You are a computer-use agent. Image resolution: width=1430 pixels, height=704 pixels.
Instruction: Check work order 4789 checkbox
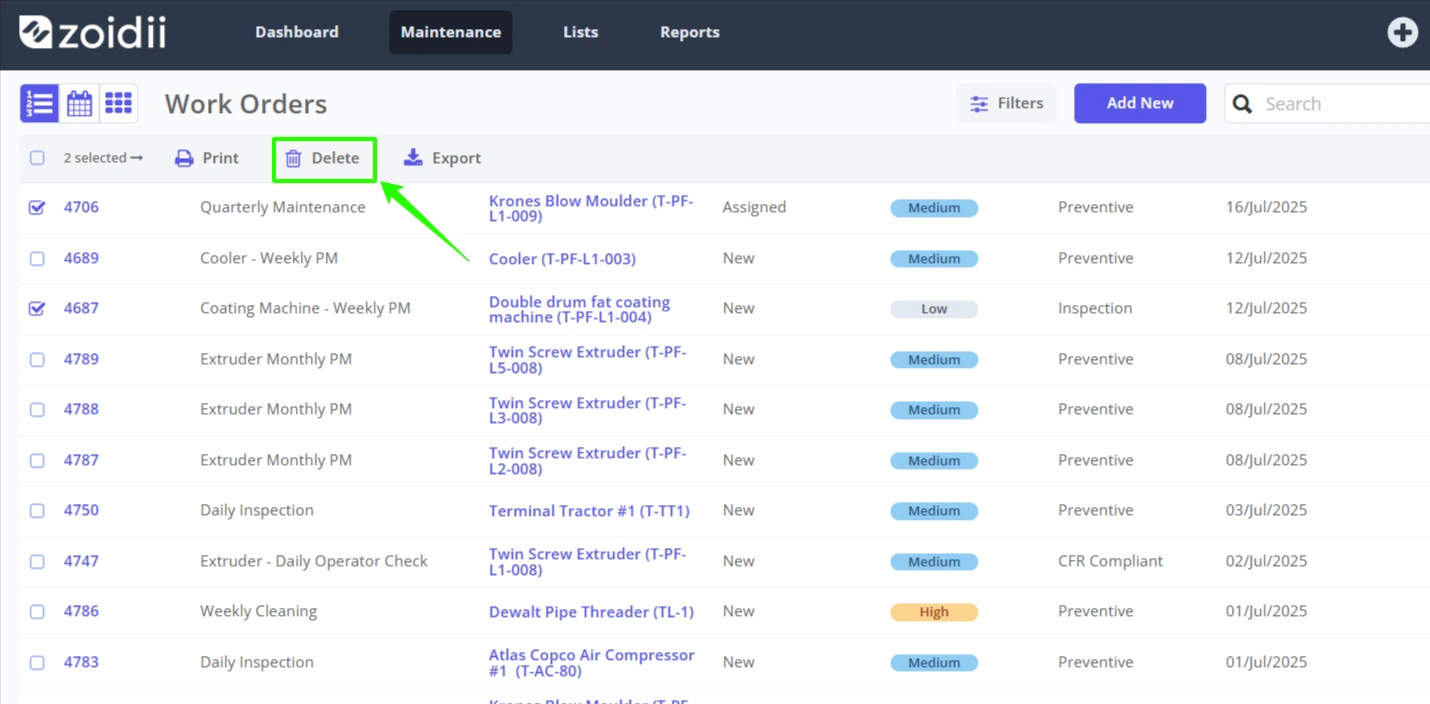[37, 359]
